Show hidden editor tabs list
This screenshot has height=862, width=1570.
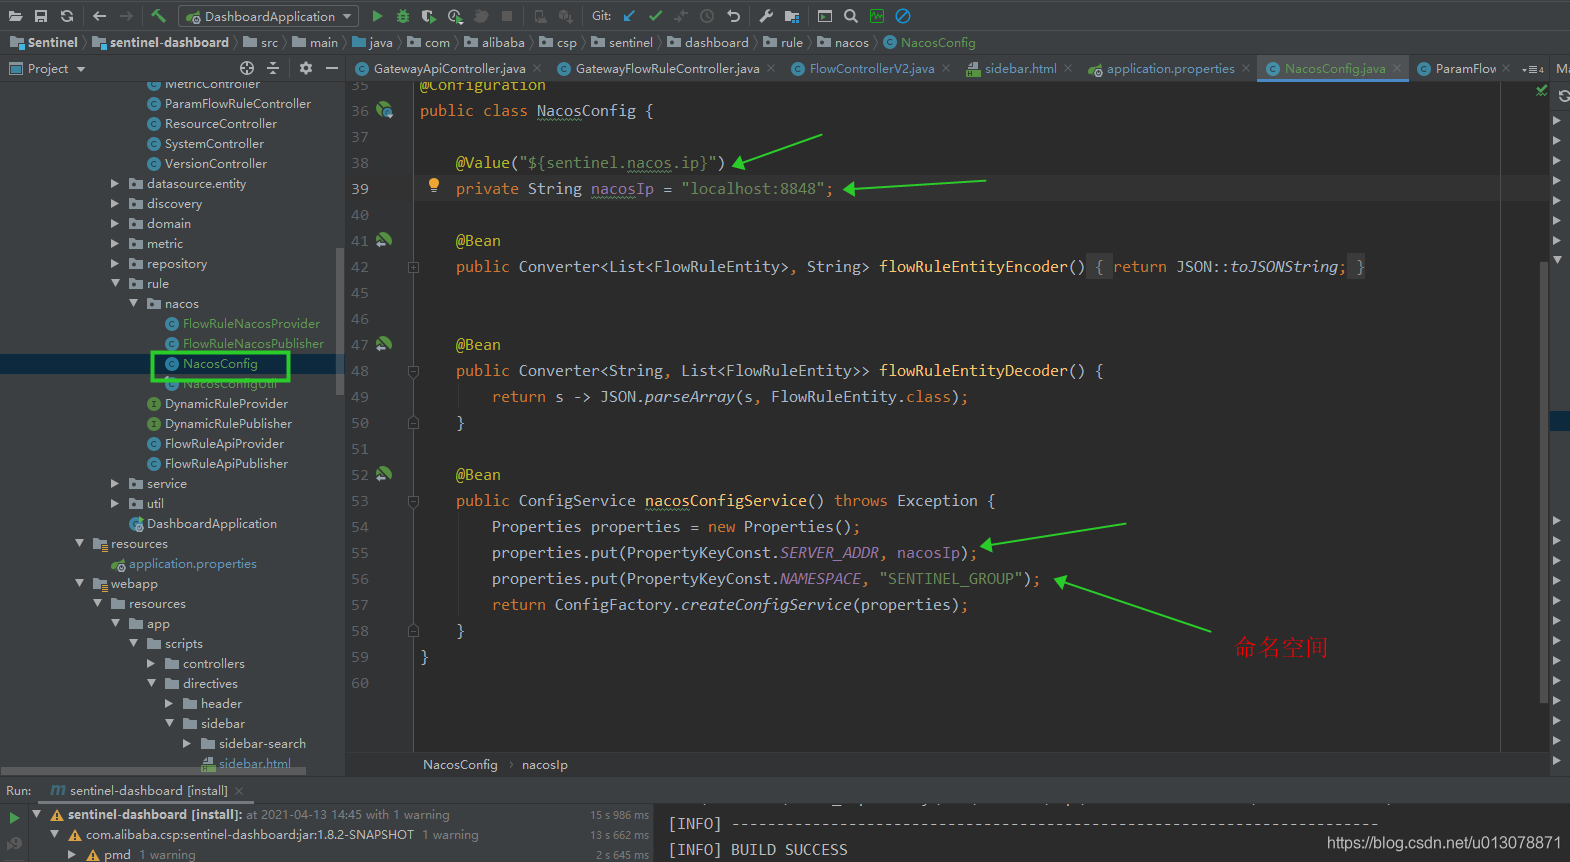[x=1532, y=69]
